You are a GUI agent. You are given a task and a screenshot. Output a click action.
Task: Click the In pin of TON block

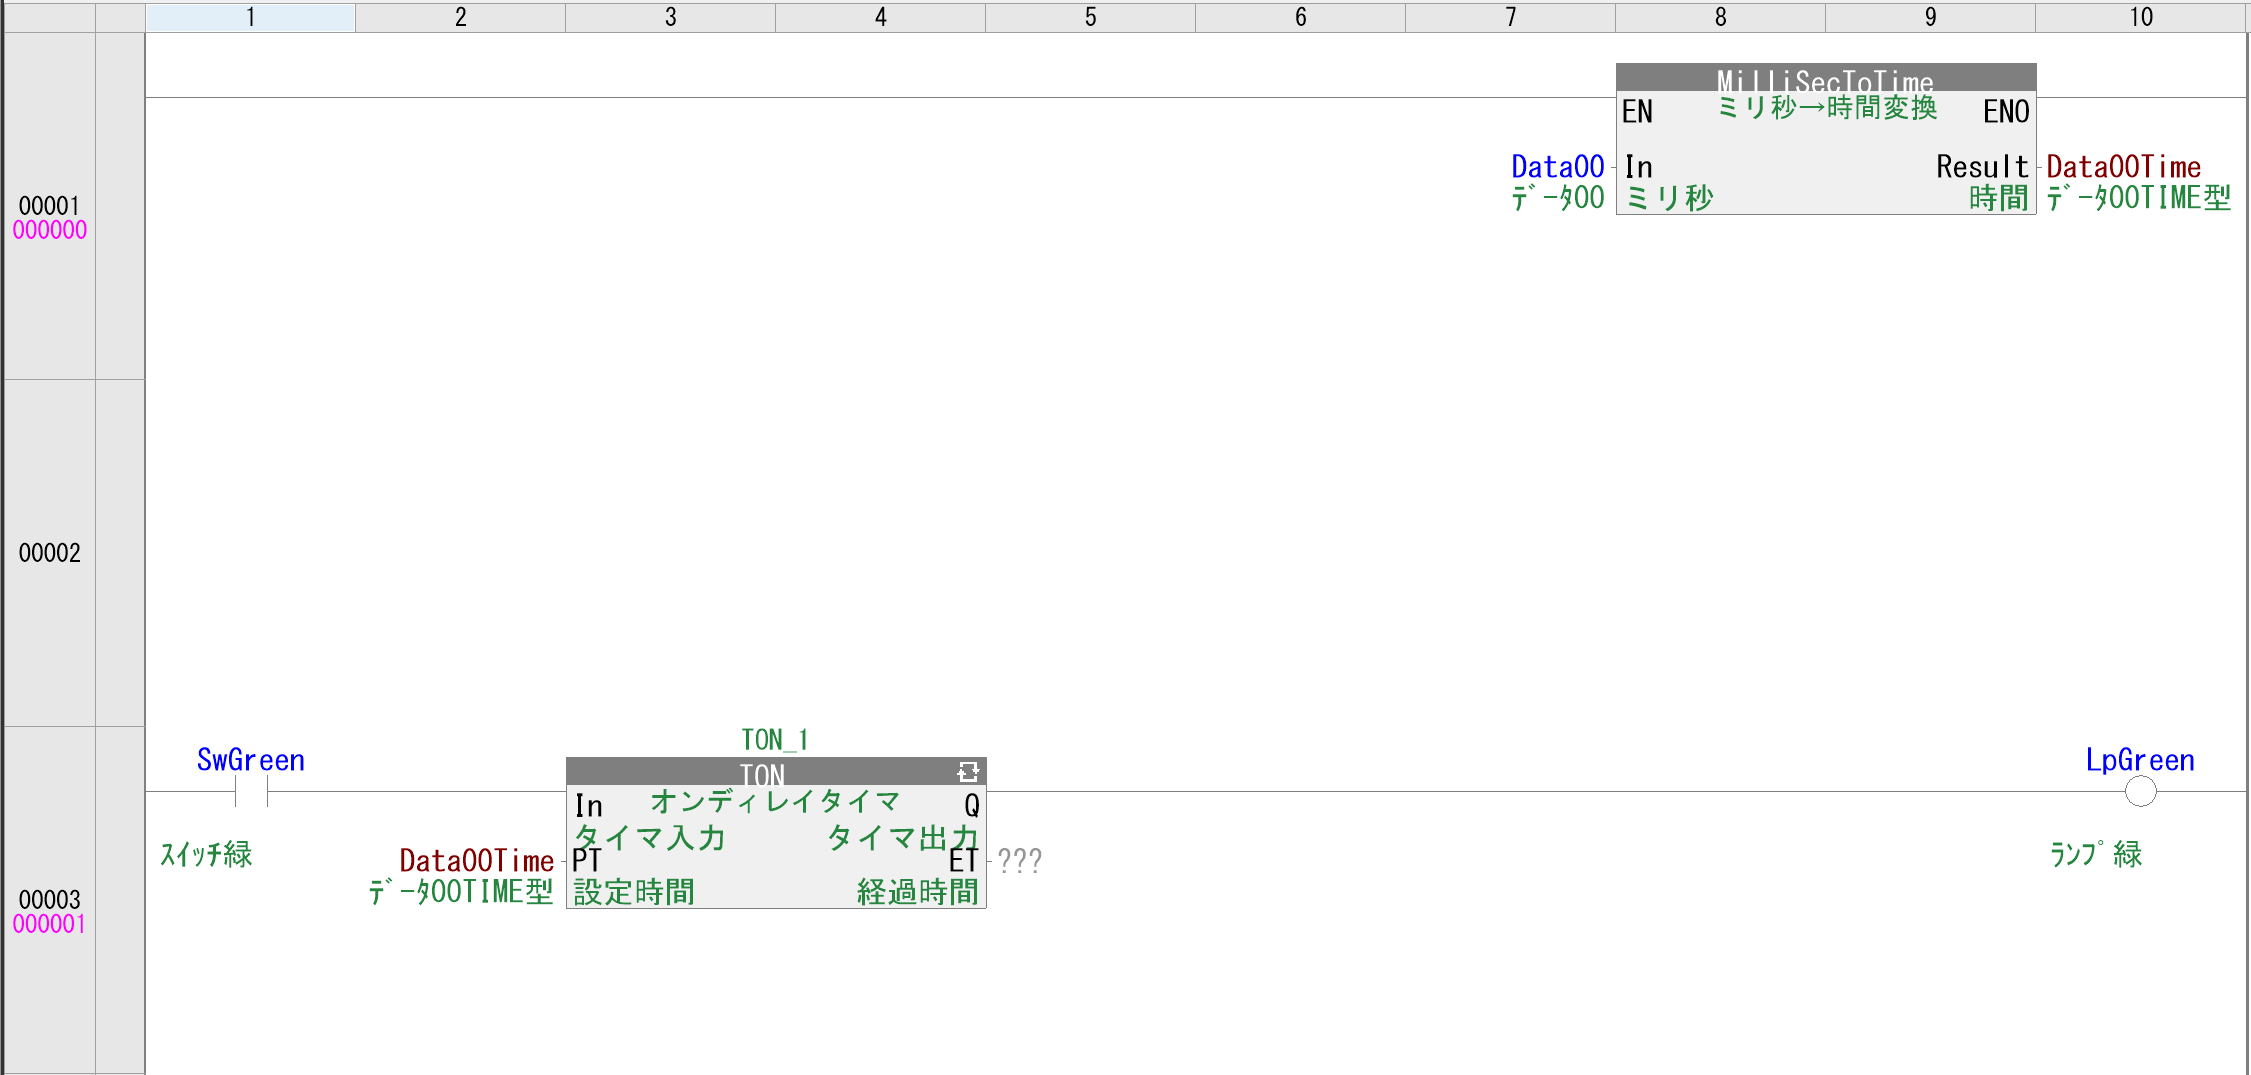coord(588,805)
